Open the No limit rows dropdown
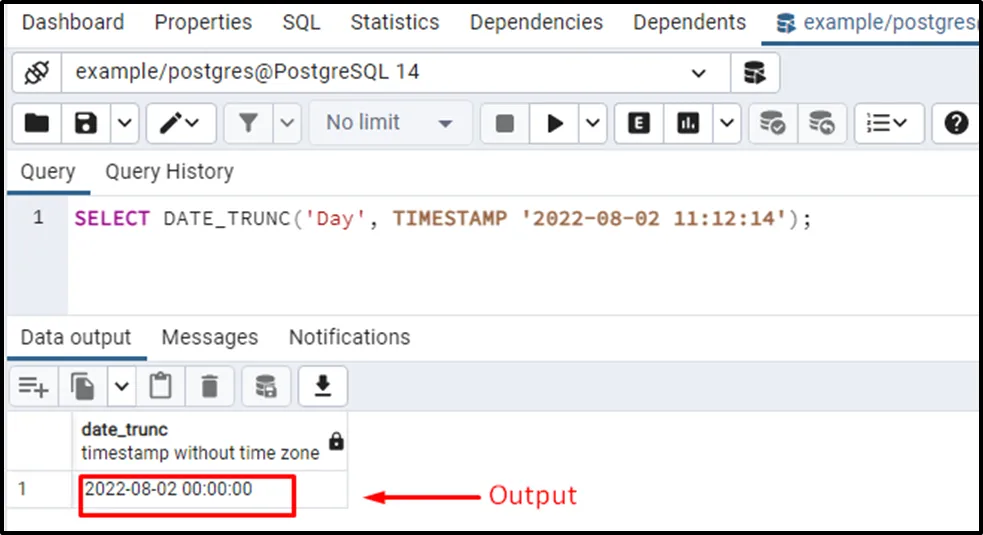Viewport: 983px width, 535px height. (390, 123)
